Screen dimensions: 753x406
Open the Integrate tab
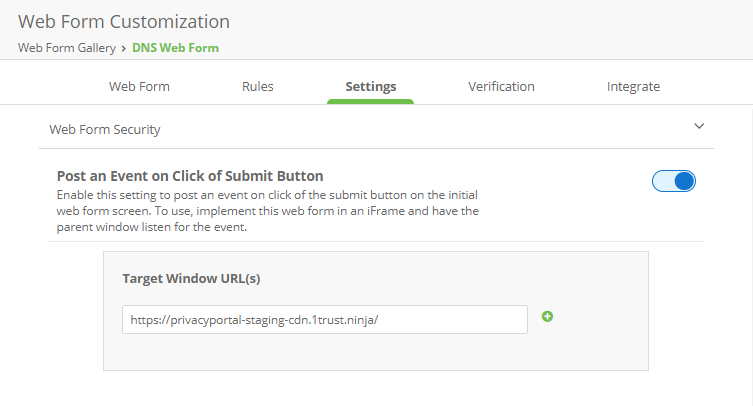633,87
